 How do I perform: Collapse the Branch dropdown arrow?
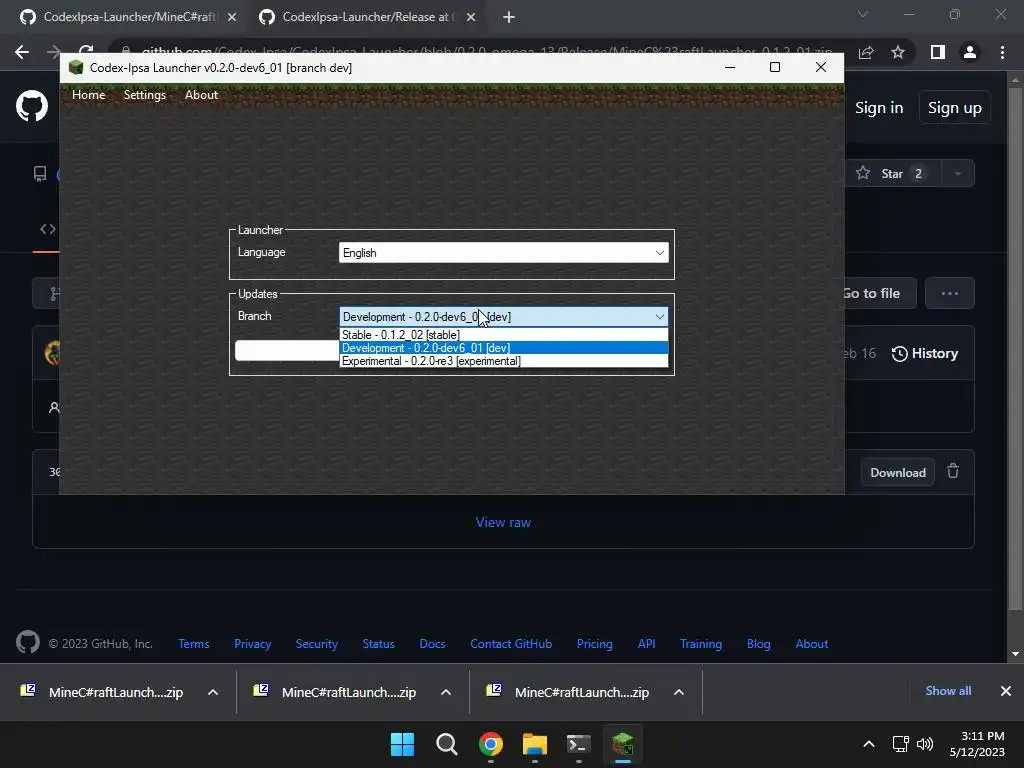(660, 317)
